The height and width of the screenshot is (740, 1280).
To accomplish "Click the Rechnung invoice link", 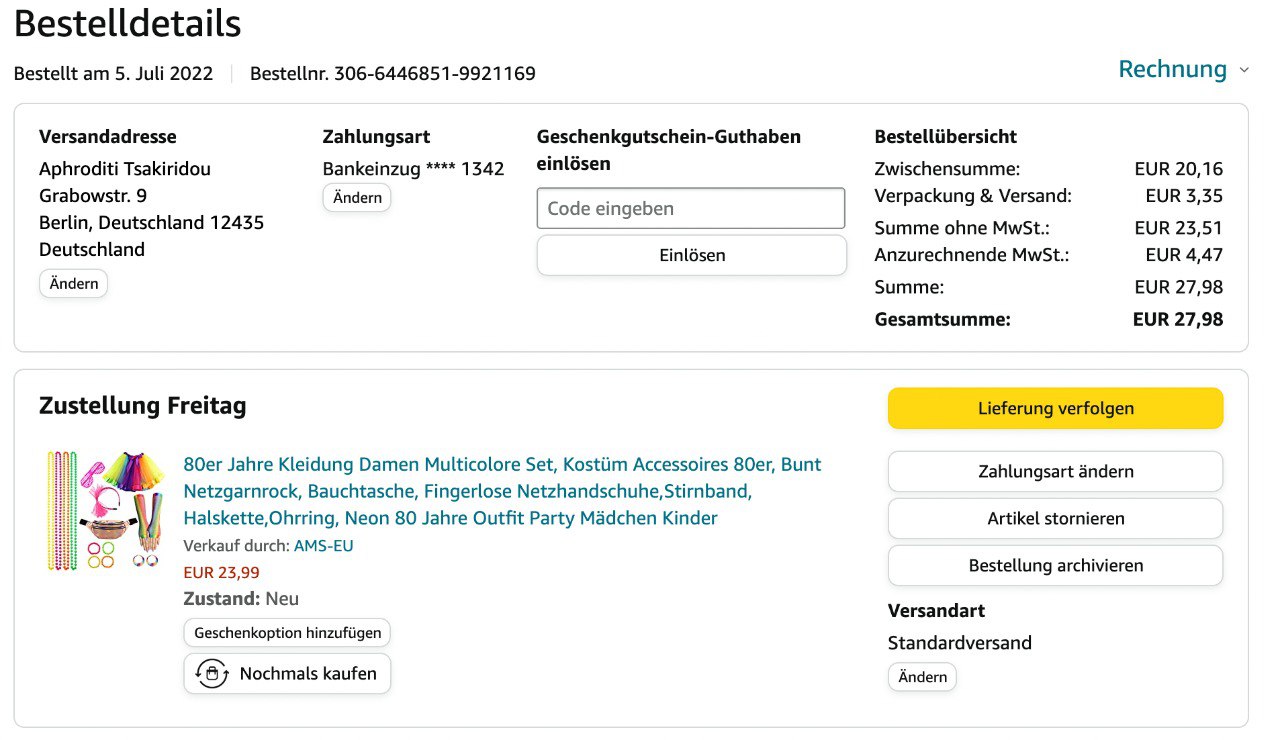I will point(1172,69).
